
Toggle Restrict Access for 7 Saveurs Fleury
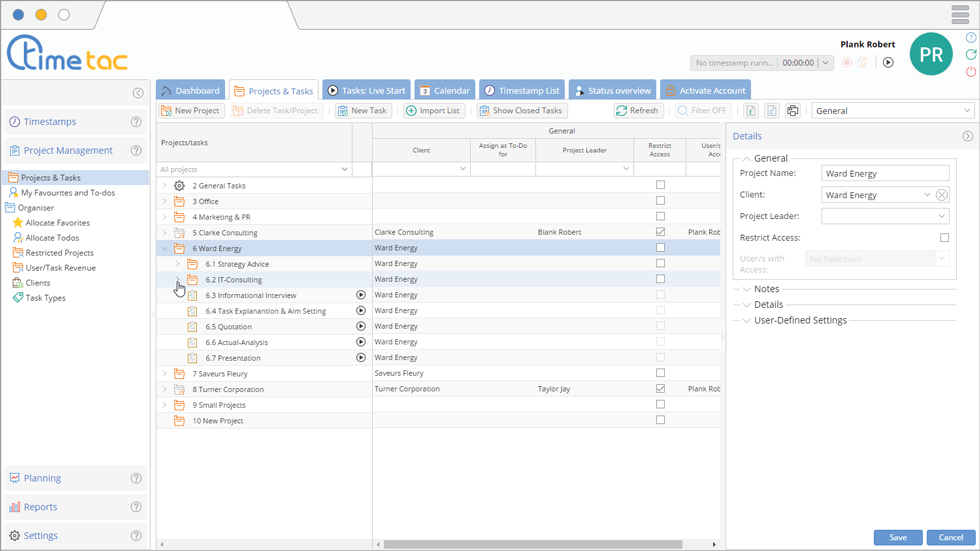click(x=660, y=373)
